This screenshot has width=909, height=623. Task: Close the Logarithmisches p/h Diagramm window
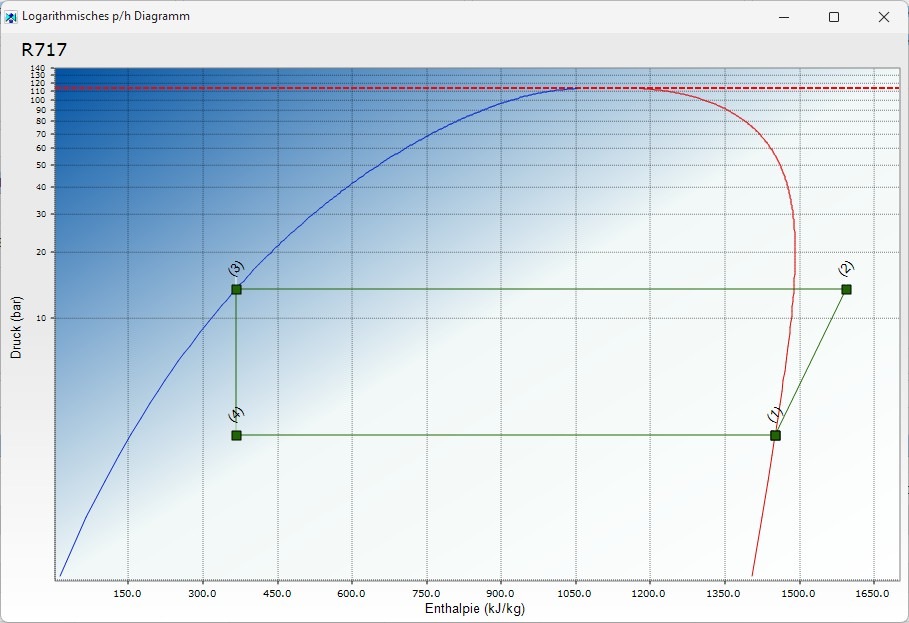pos(883,17)
